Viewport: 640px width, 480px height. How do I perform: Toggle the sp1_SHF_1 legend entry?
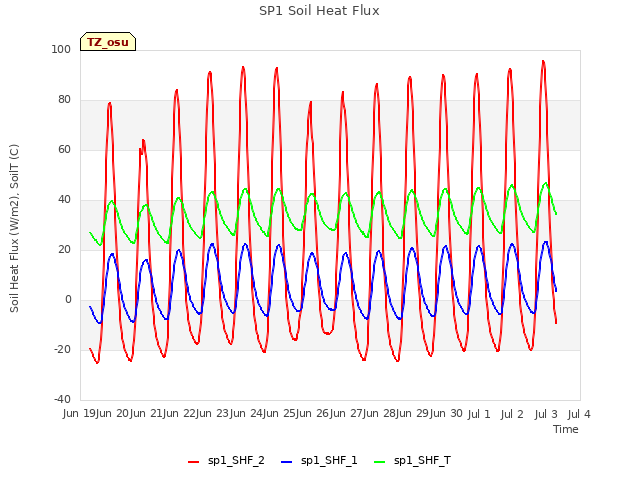(x=319, y=461)
